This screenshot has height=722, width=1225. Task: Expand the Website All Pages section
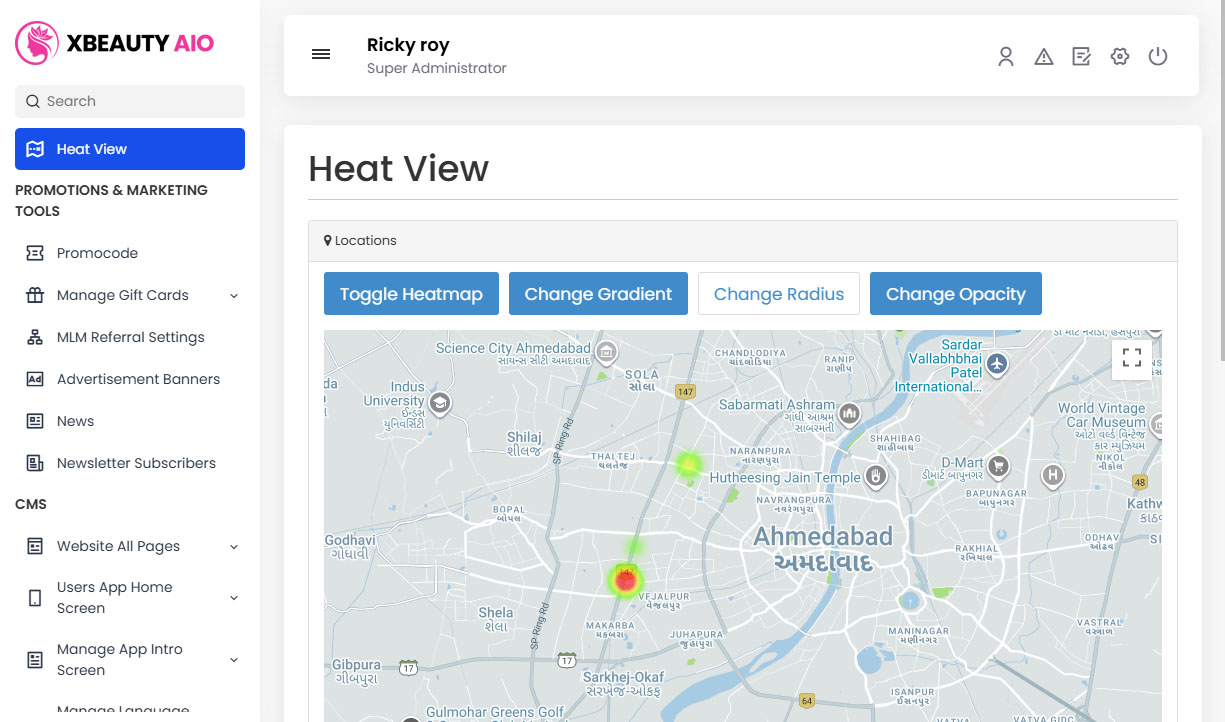pyautogui.click(x=233, y=546)
